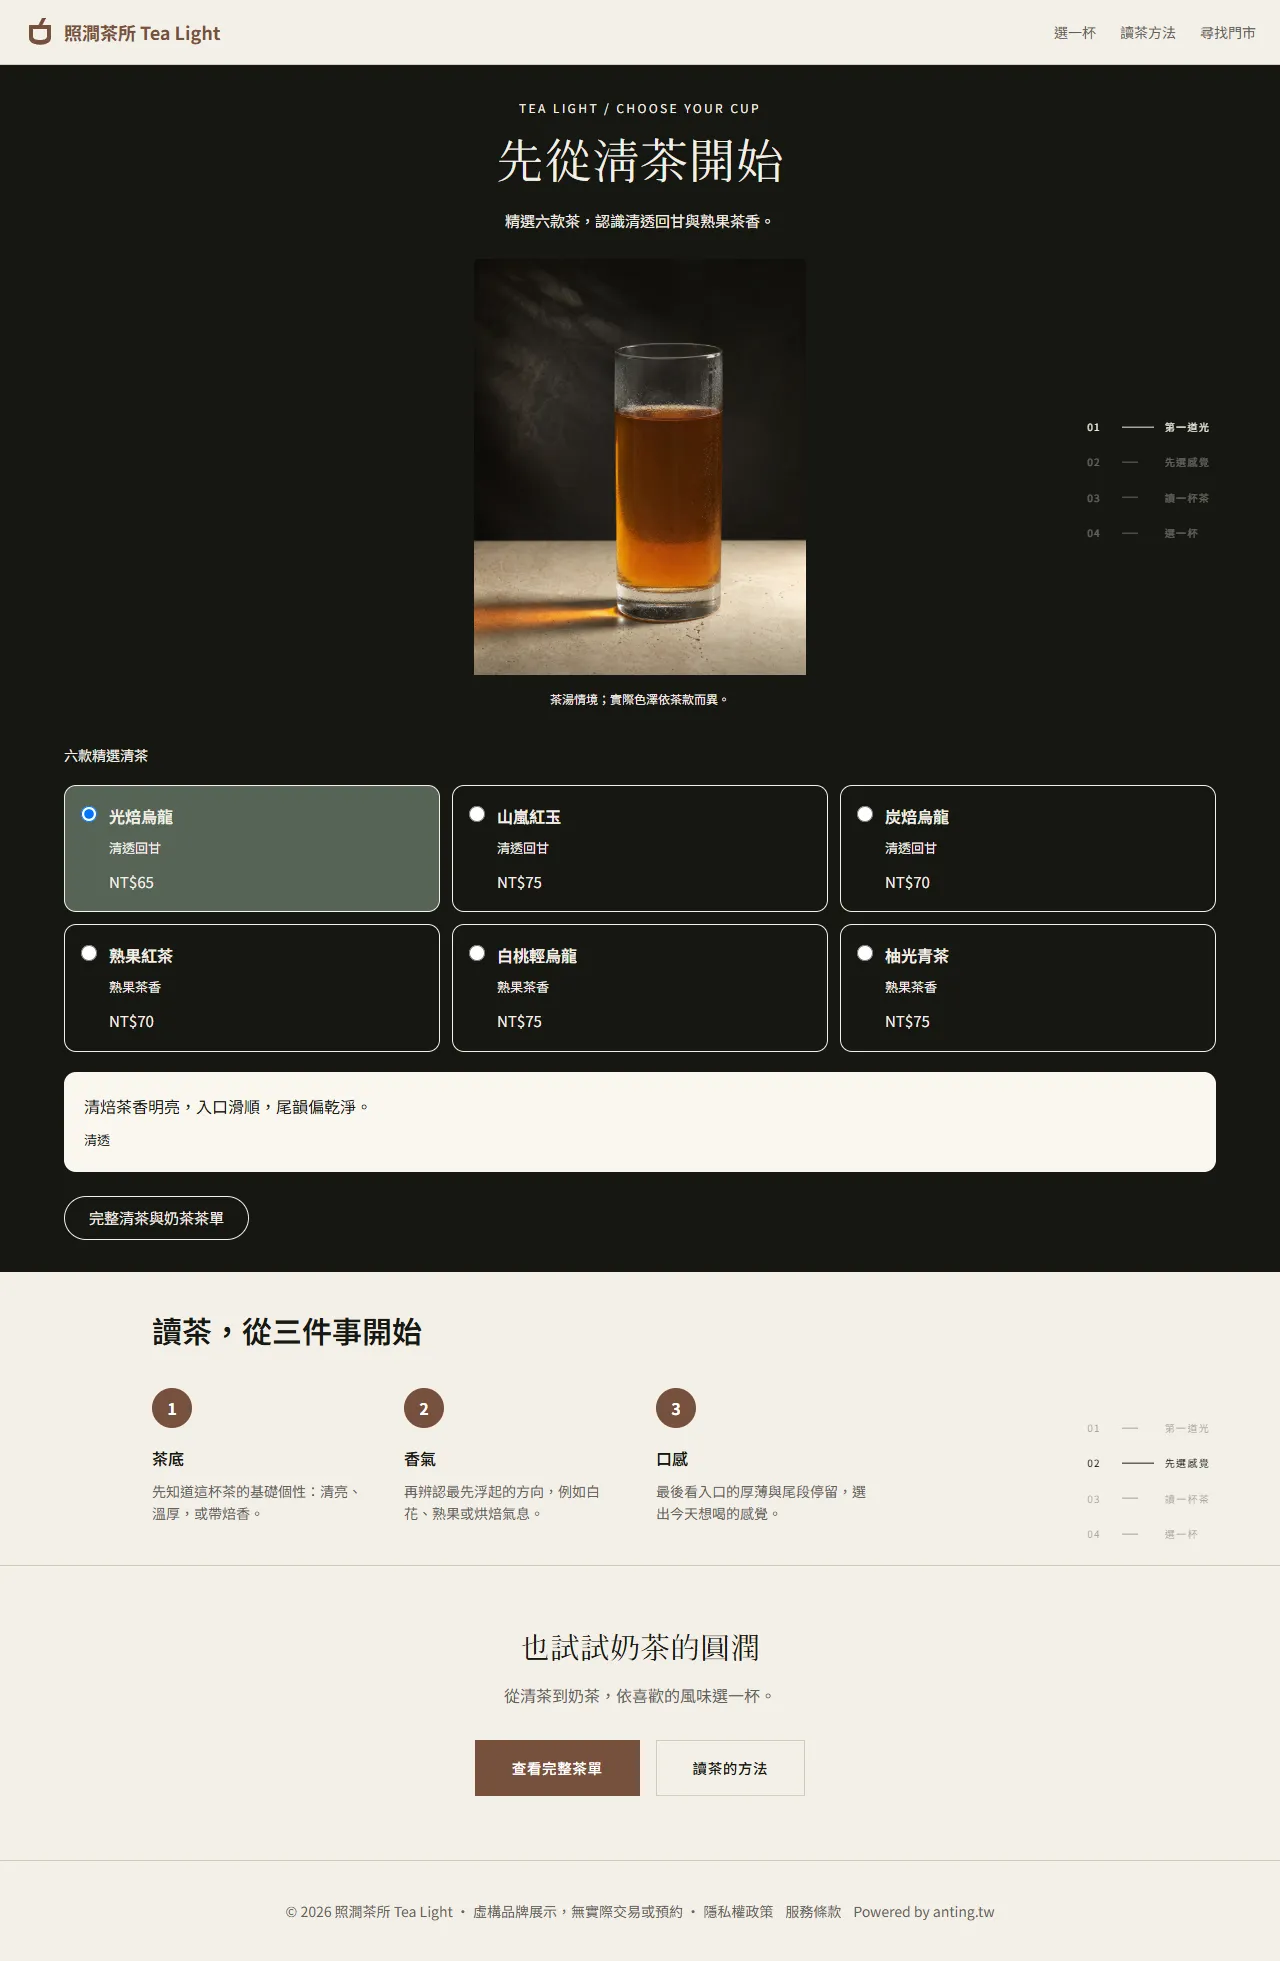Image resolution: width=1280 pixels, height=1961 pixels.
Task: Follow the Powered by anting.tw link
Action: [924, 1911]
